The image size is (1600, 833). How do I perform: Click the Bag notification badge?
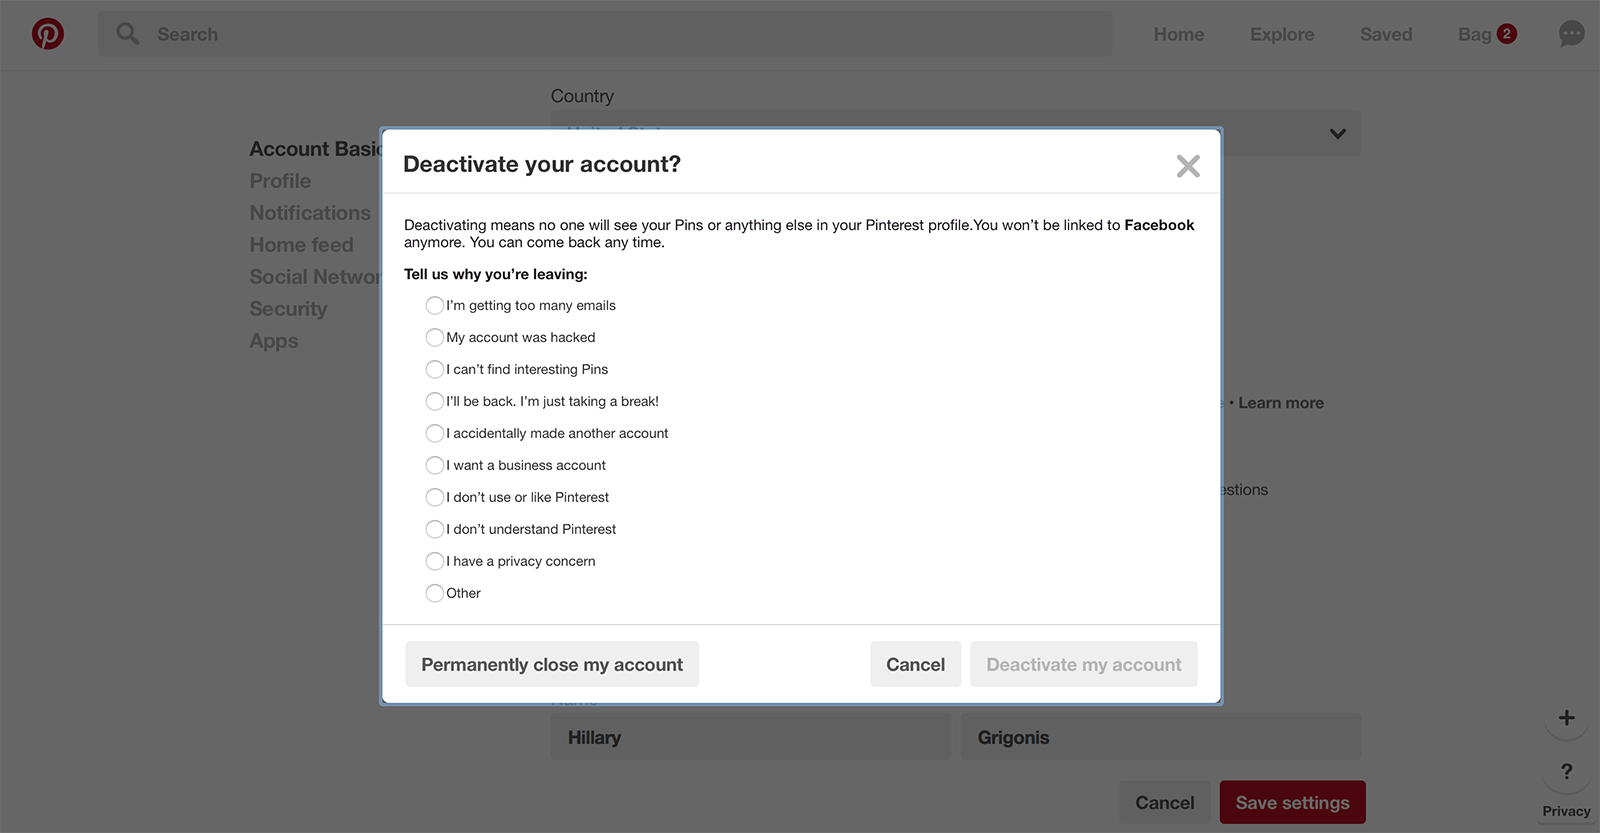point(1507,34)
